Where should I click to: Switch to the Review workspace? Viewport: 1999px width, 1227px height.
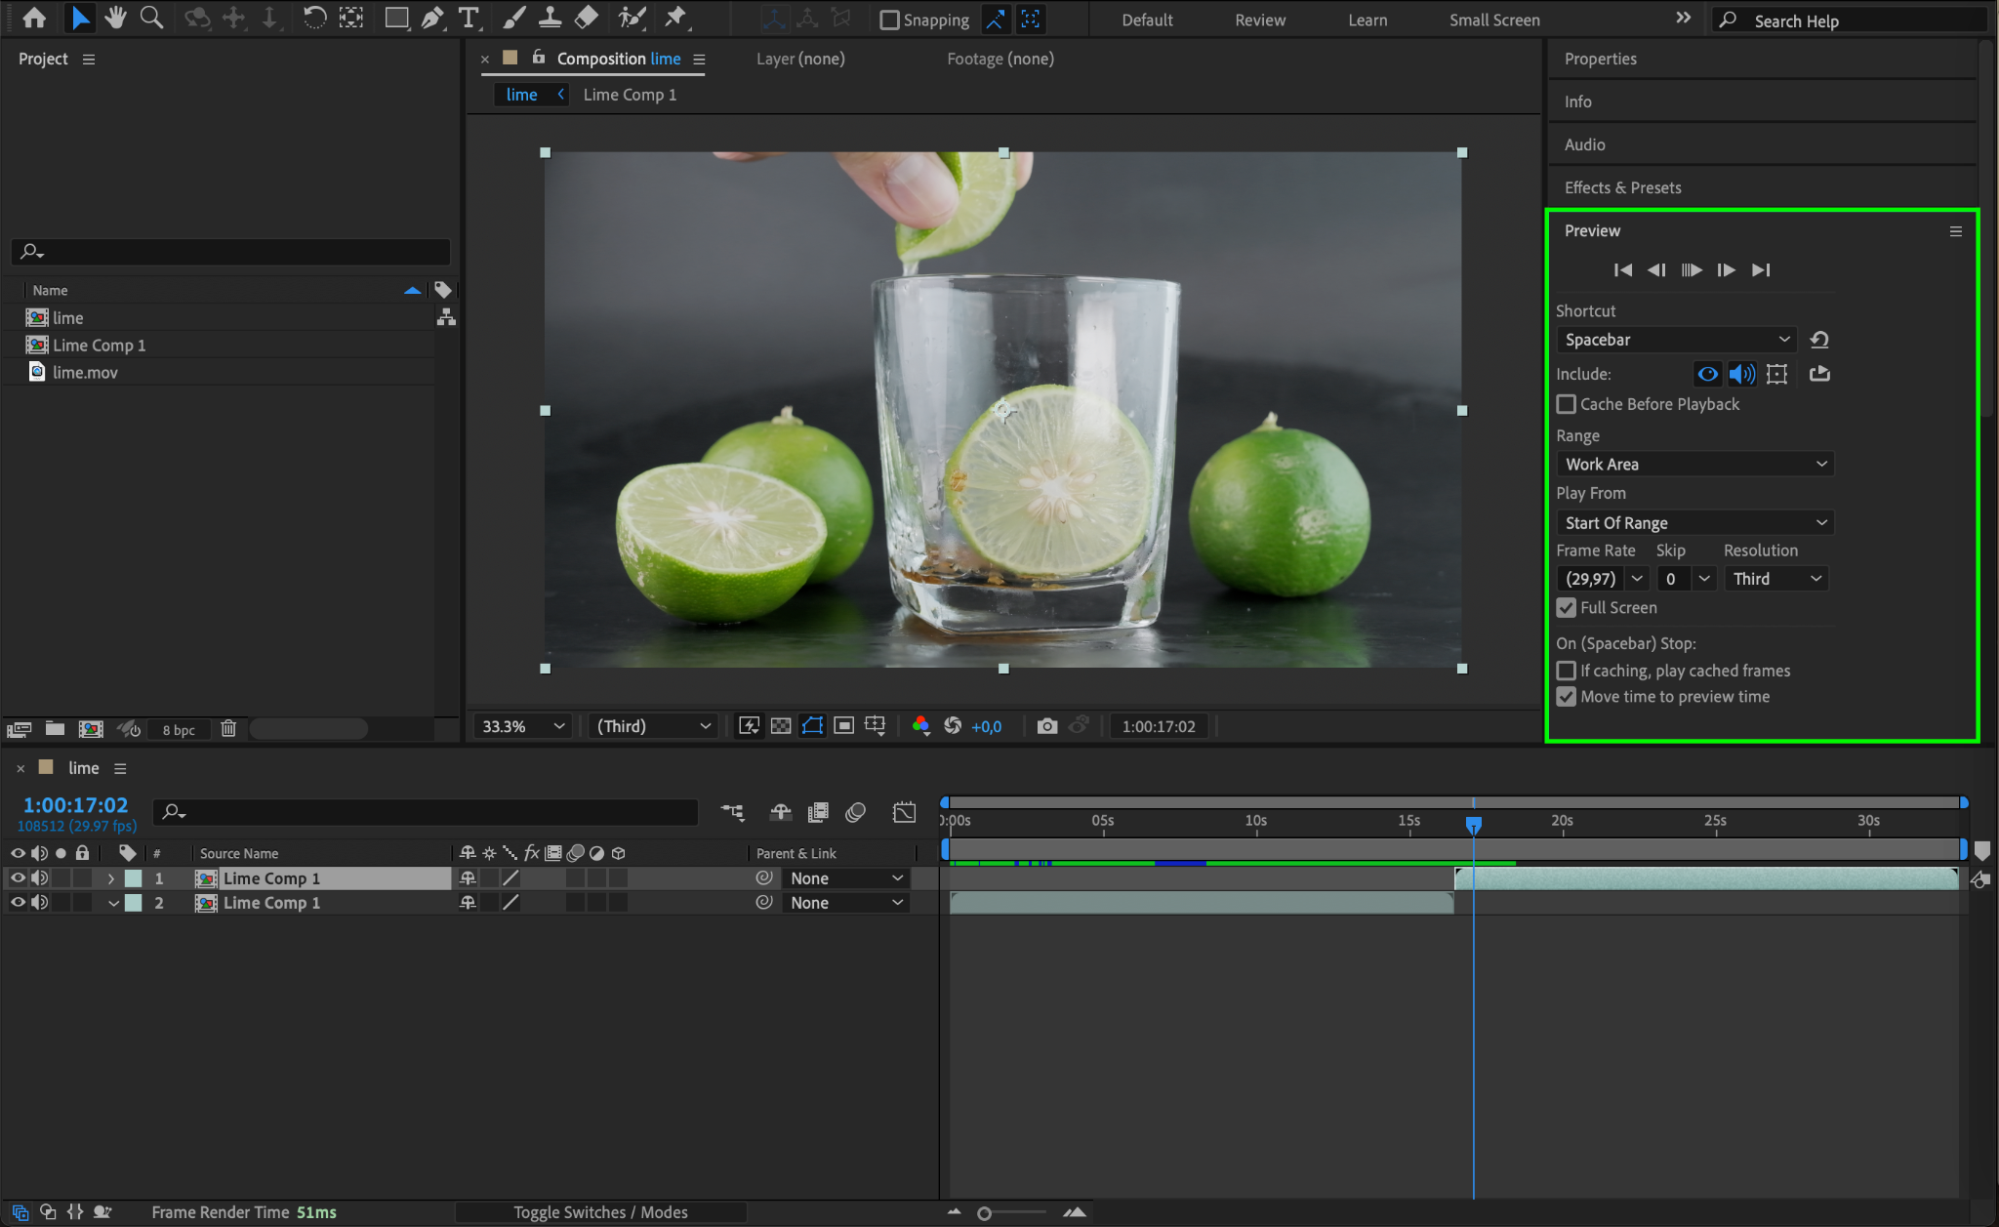pyautogui.click(x=1259, y=20)
